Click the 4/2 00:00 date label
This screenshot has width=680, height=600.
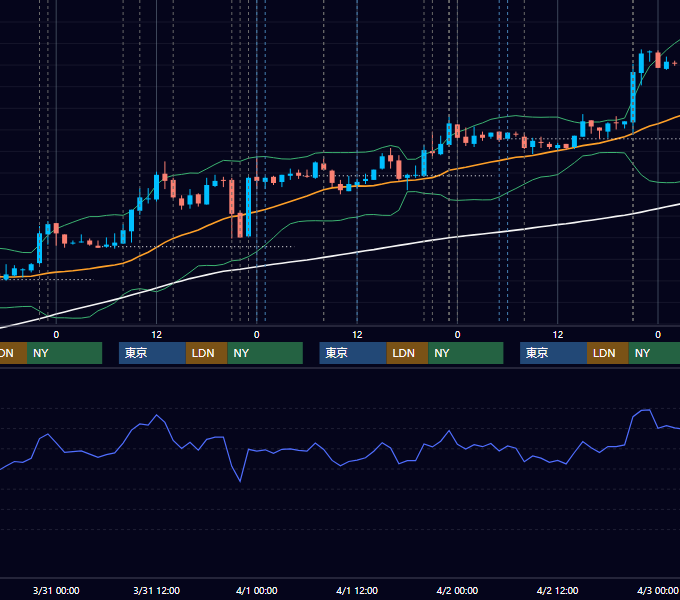[x=457, y=590]
